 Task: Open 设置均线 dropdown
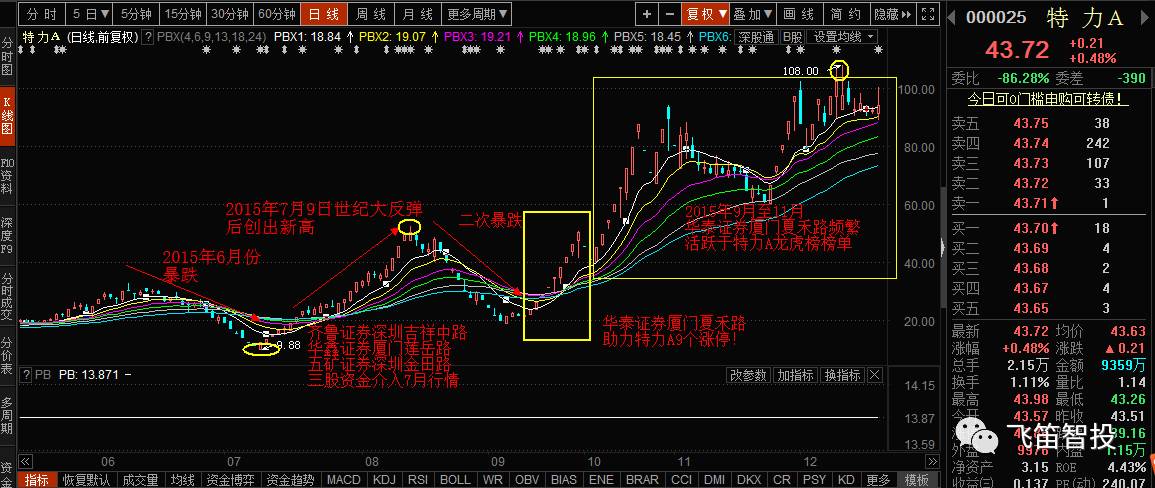pos(843,36)
